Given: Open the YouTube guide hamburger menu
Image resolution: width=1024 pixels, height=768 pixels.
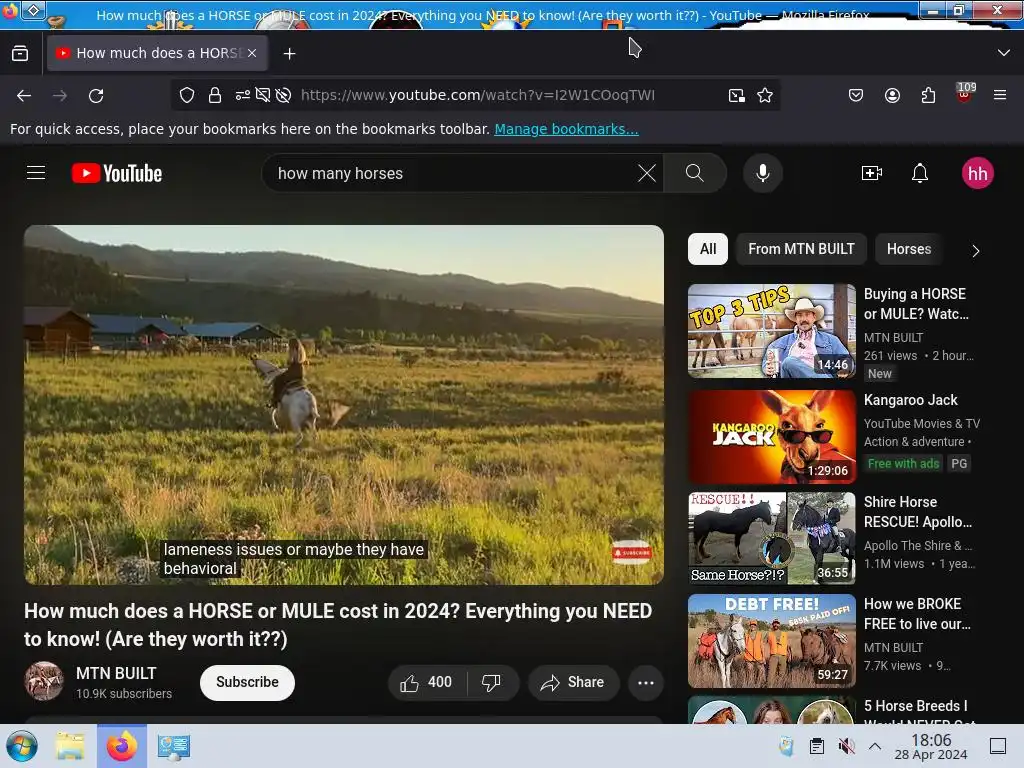Looking at the screenshot, I should (x=36, y=173).
